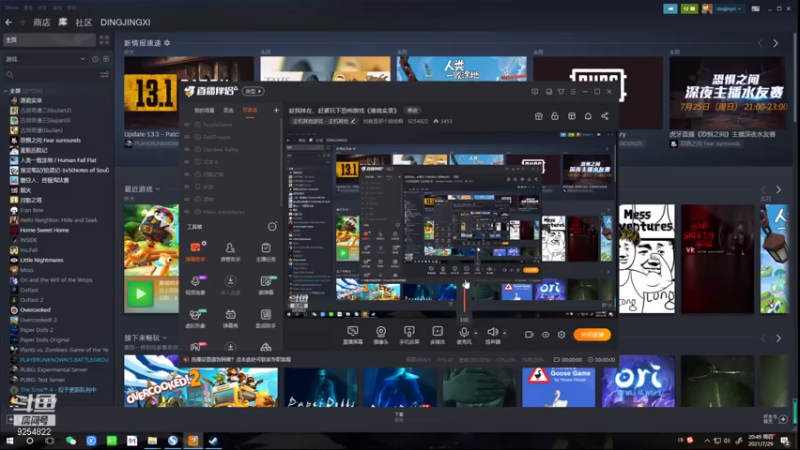Open the Steam Store (商店) tab
This screenshot has height=450, width=800.
(x=41, y=22)
